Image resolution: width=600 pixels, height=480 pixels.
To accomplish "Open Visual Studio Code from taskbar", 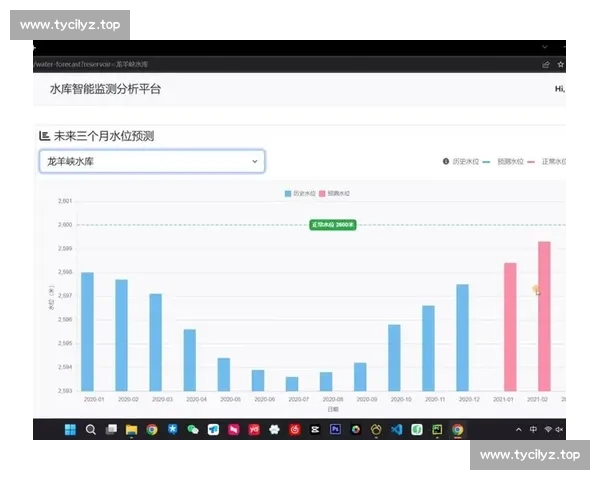I will 396,429.
